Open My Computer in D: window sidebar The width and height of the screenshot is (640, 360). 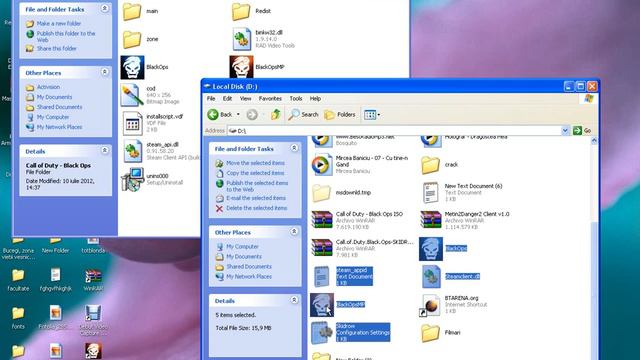[242, 247]
